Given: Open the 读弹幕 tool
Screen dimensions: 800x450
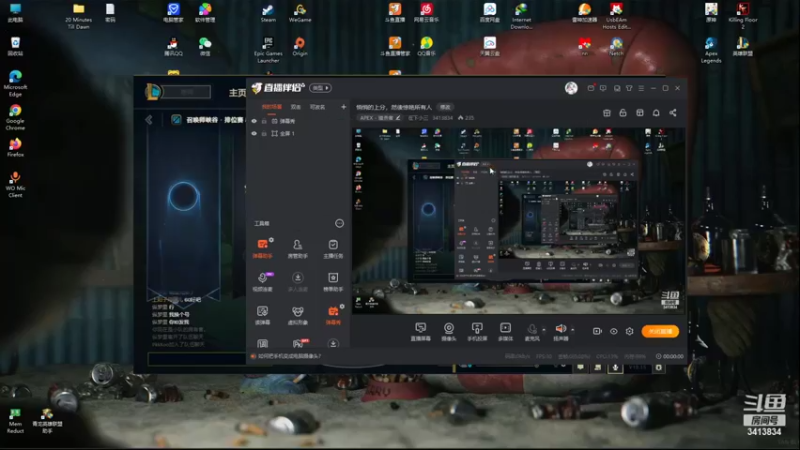Looking at the screenshot, I should [x=262, y=315].
